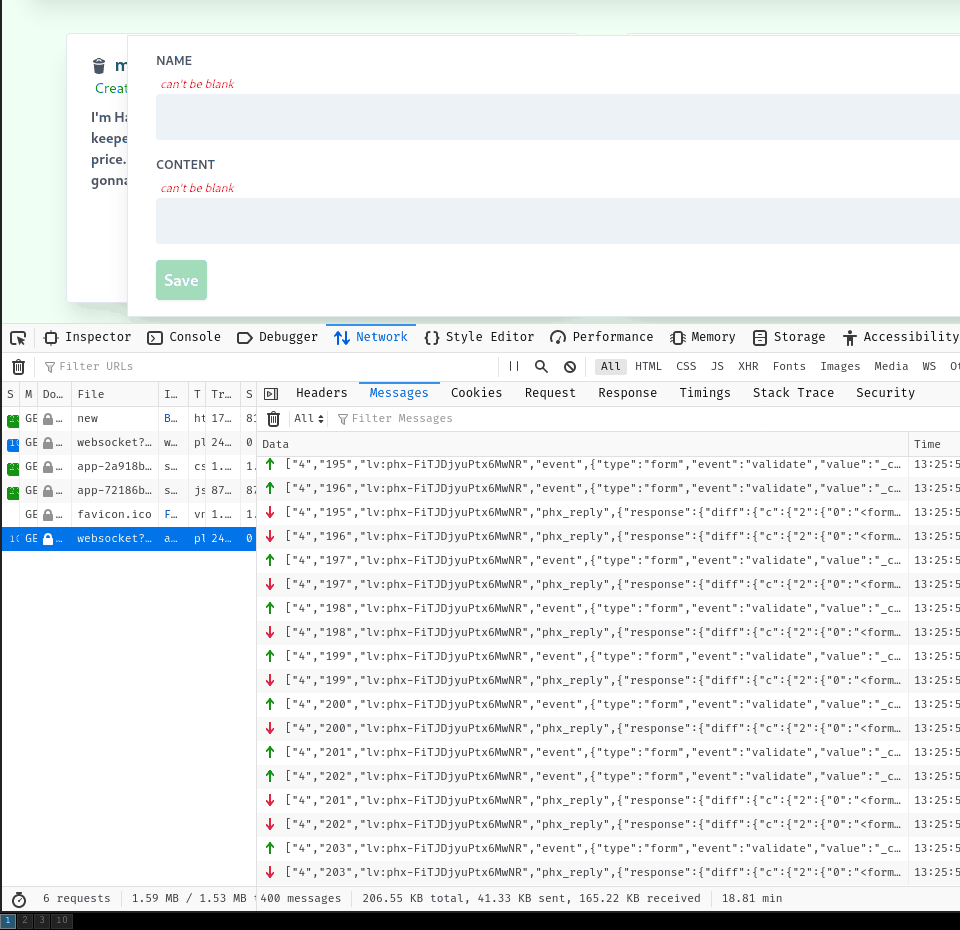960x930 pixels.
Task: Clear all network requests with trash icon
Action: pyautogui.click(x=17, y=366)
